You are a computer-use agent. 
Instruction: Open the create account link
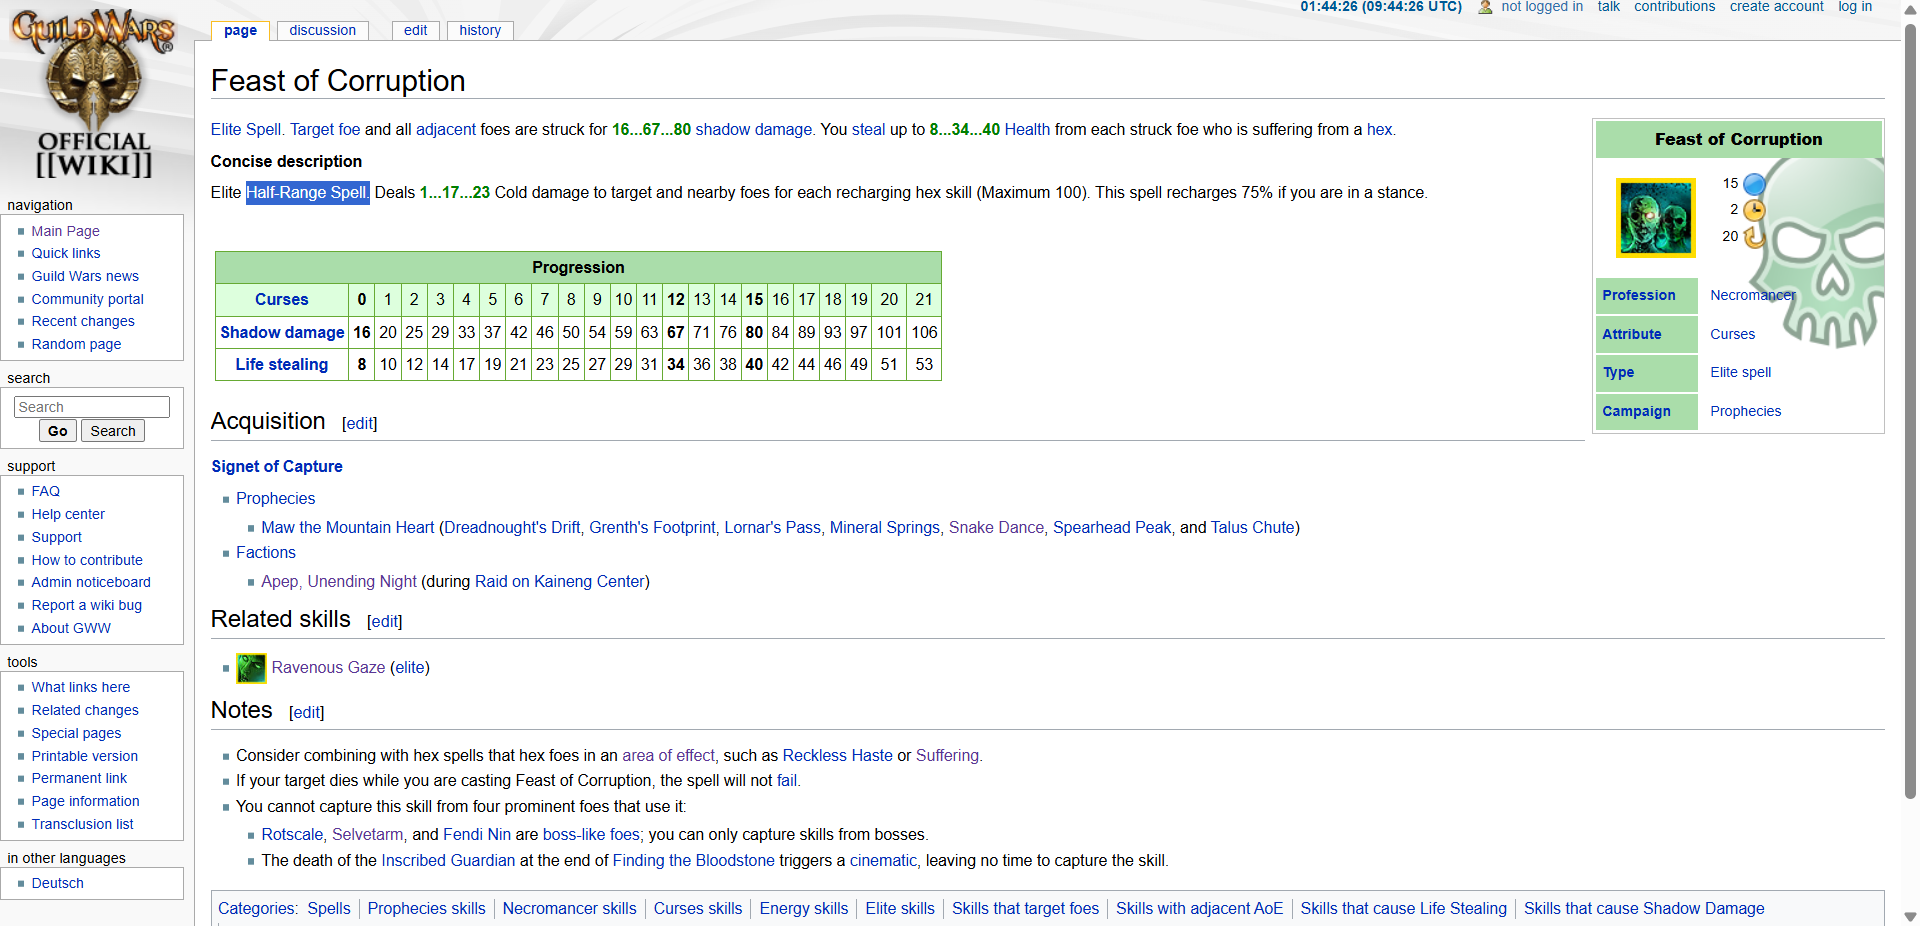pyautogui.click(x=1777, y=7)
